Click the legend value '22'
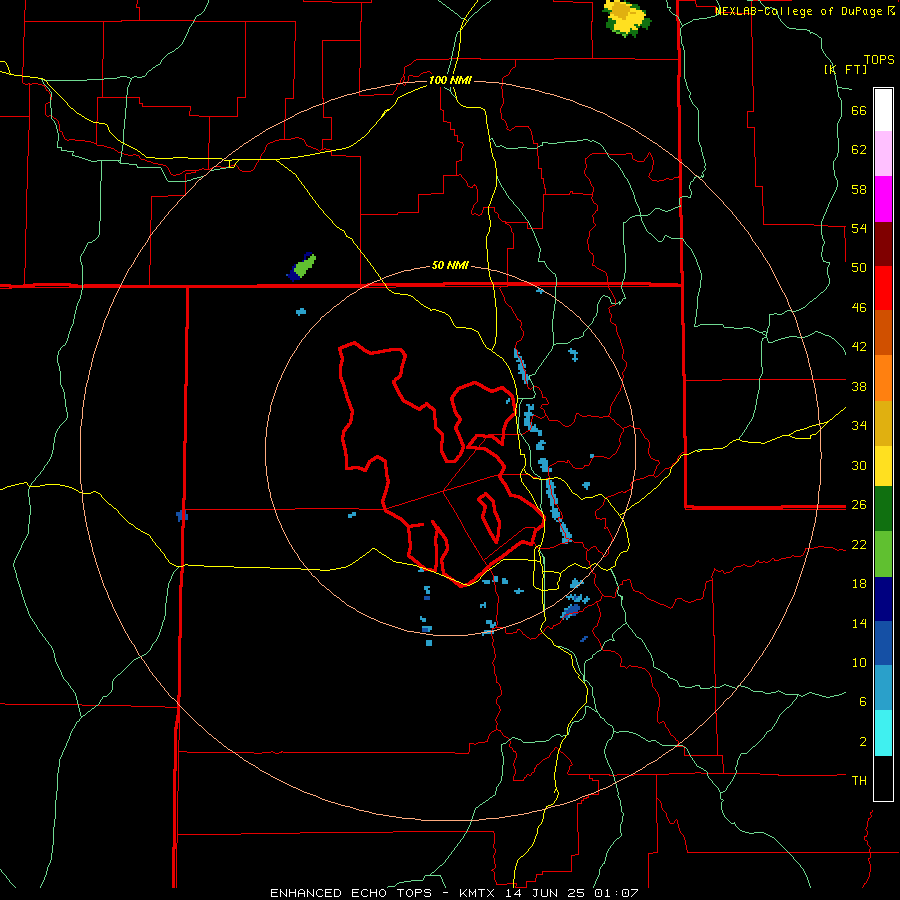 click(859, 544)
